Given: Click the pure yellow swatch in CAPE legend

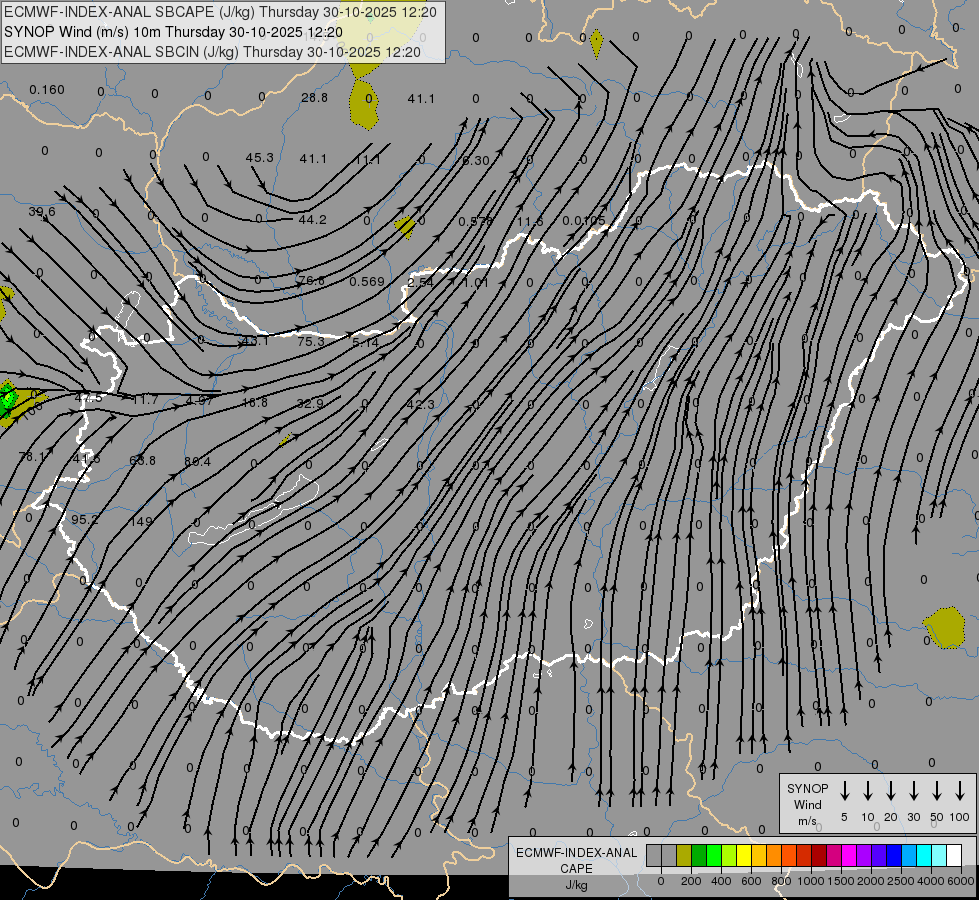Looking at the screenshot, I should pyautogui.click(x=744, y=856).
